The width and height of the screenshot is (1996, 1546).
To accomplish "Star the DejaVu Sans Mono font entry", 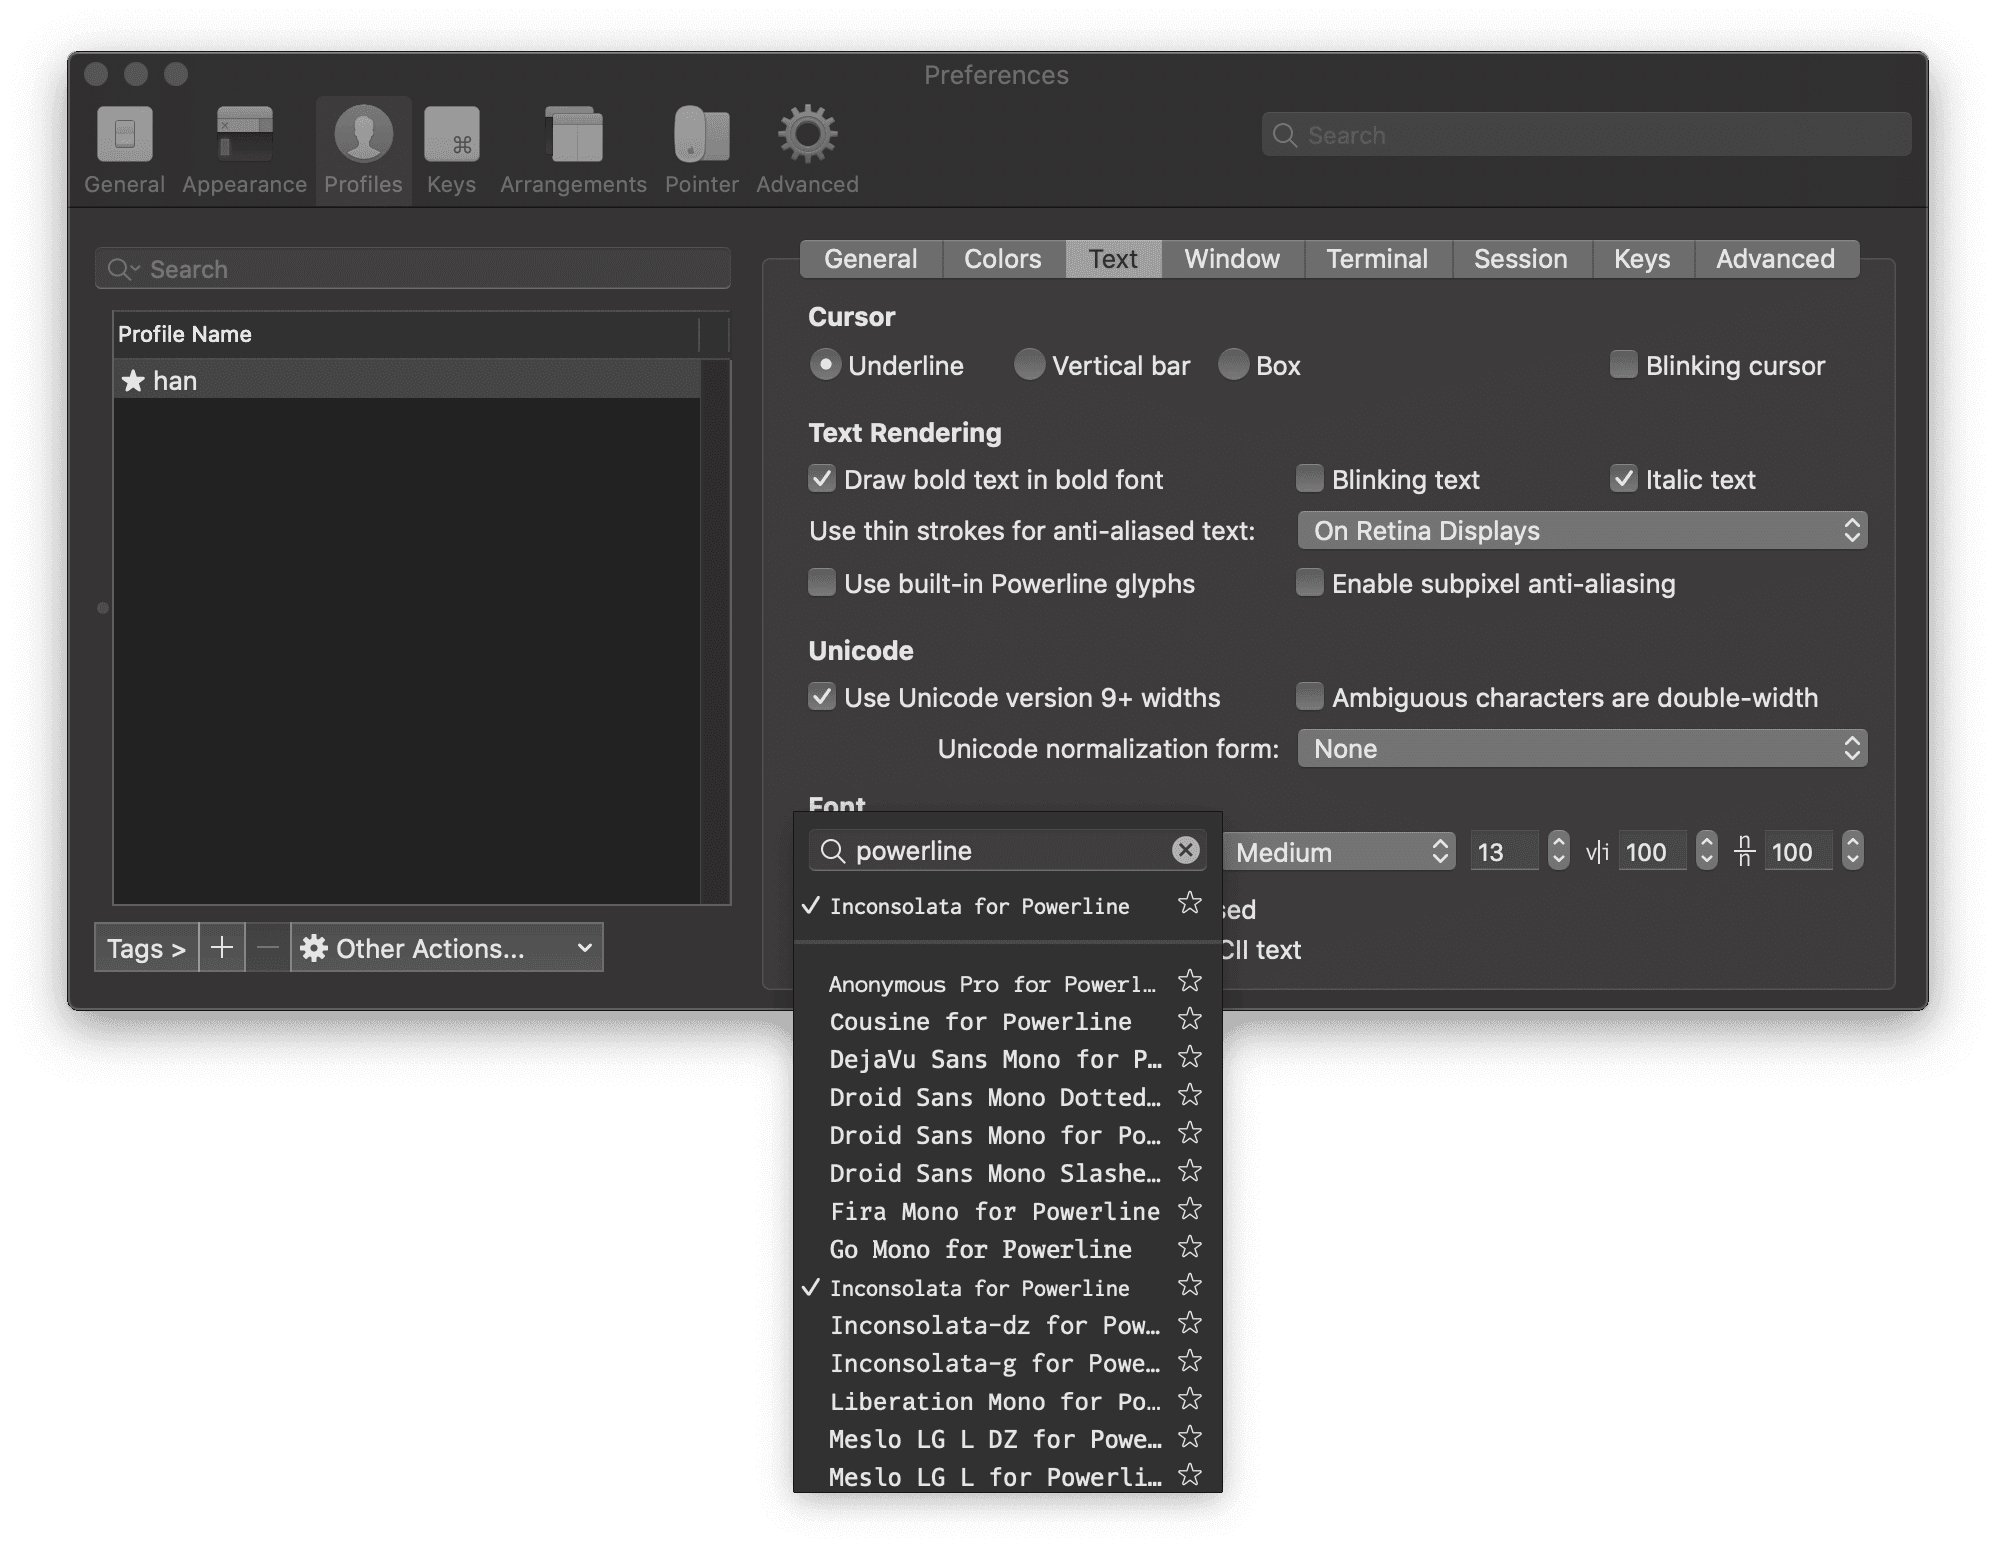I will click(x=1189, y=1058).
